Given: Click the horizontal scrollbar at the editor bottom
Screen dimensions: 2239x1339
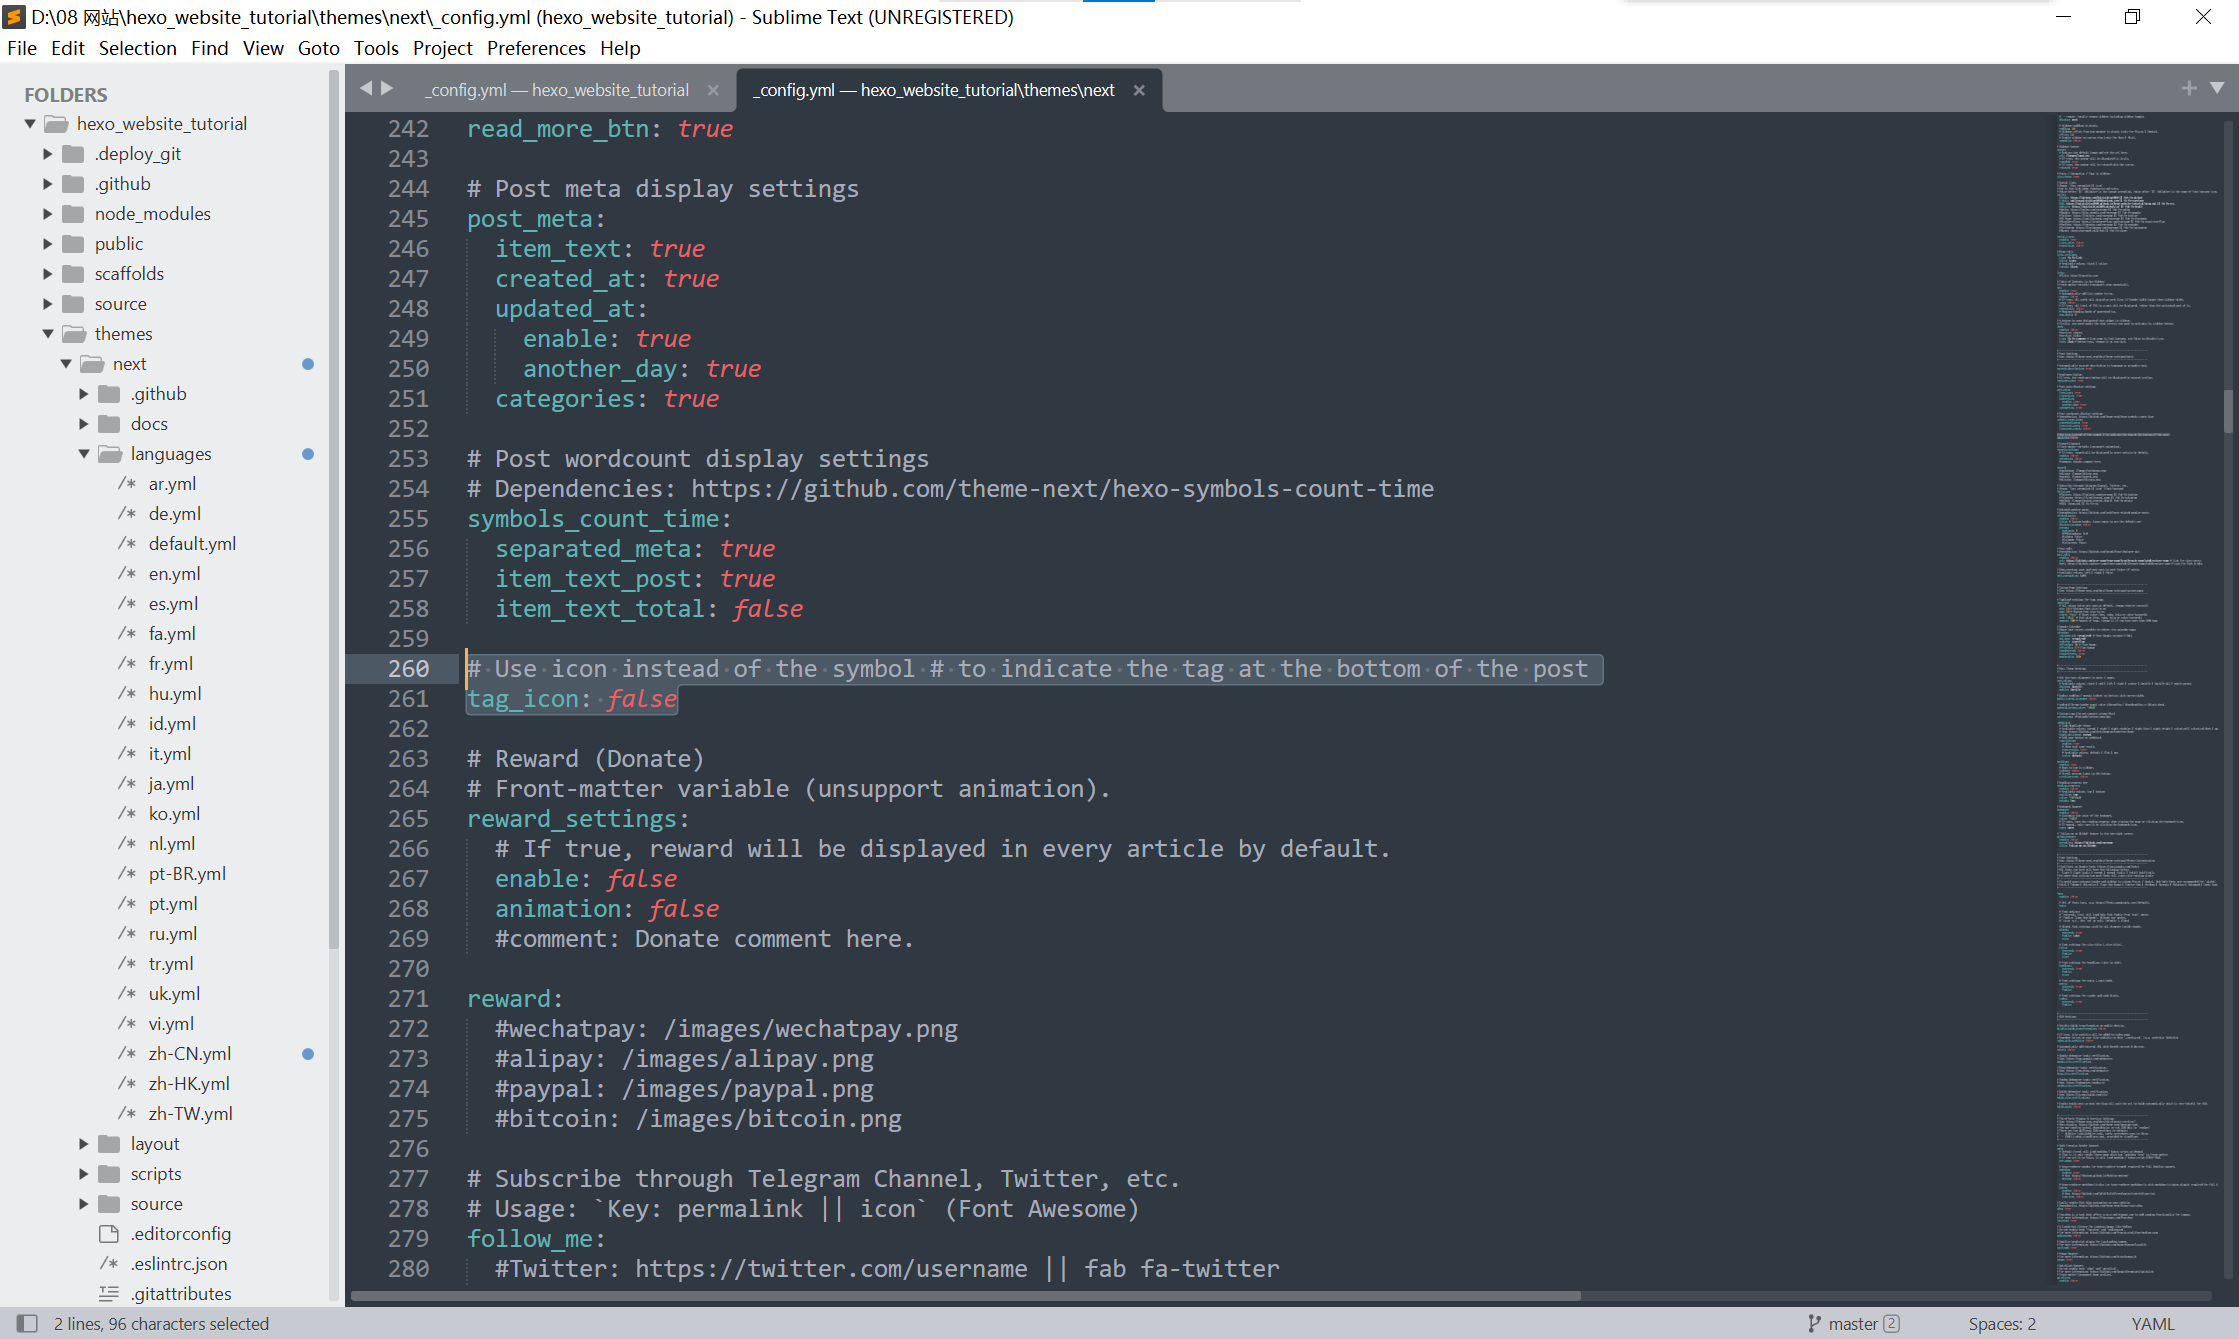Looking at the screenshot, I should click(965, 1296).
